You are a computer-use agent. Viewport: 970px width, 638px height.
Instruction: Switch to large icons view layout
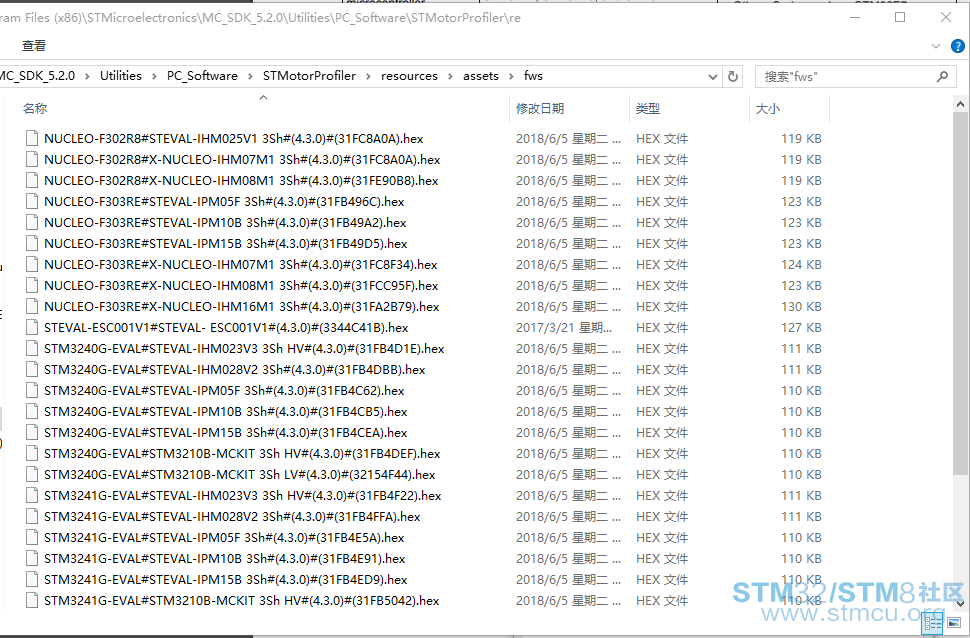pos(954,623)
